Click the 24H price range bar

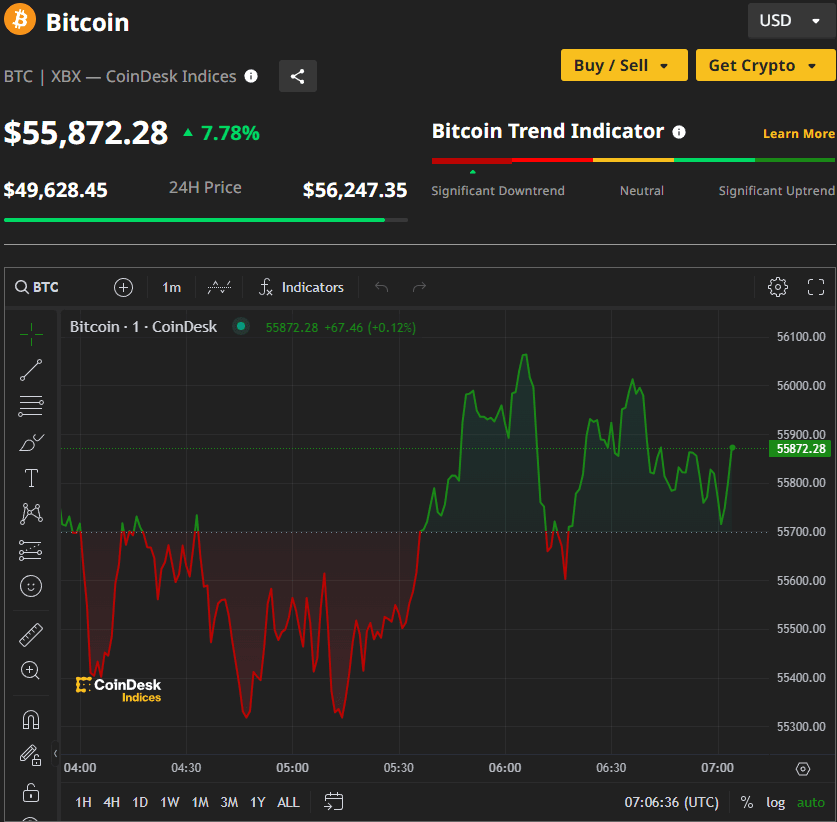206,219
